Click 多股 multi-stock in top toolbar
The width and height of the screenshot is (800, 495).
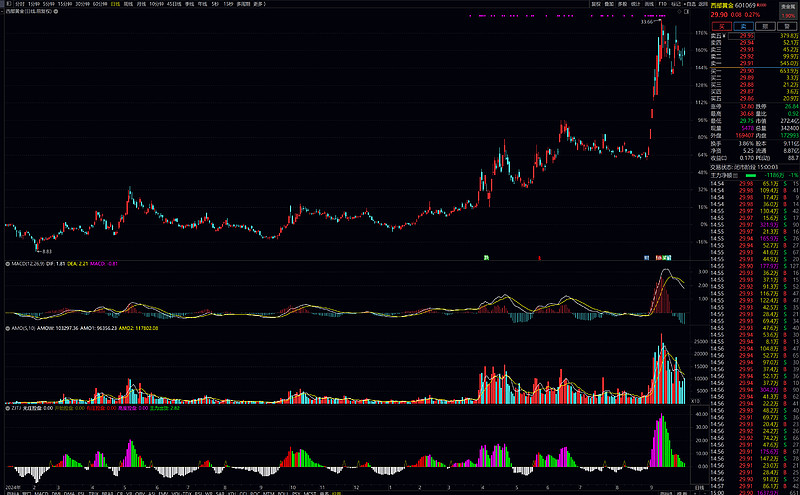(622, 4)
